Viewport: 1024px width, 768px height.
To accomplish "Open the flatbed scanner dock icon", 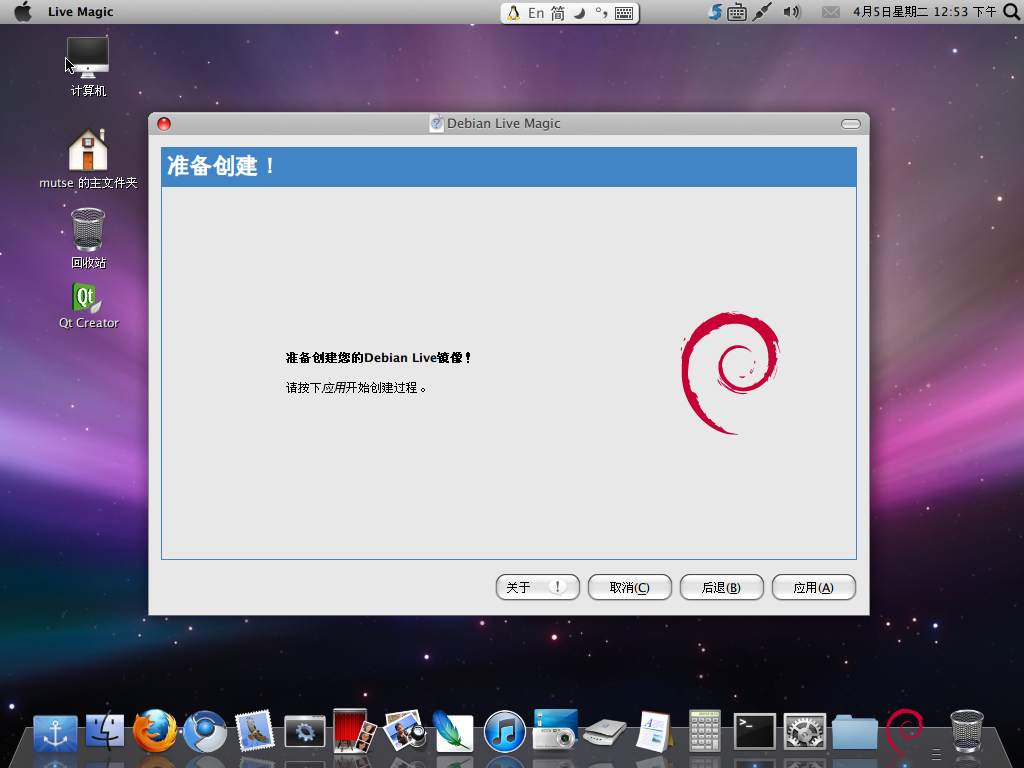I will pyautogui.click(x=605, y=733).
